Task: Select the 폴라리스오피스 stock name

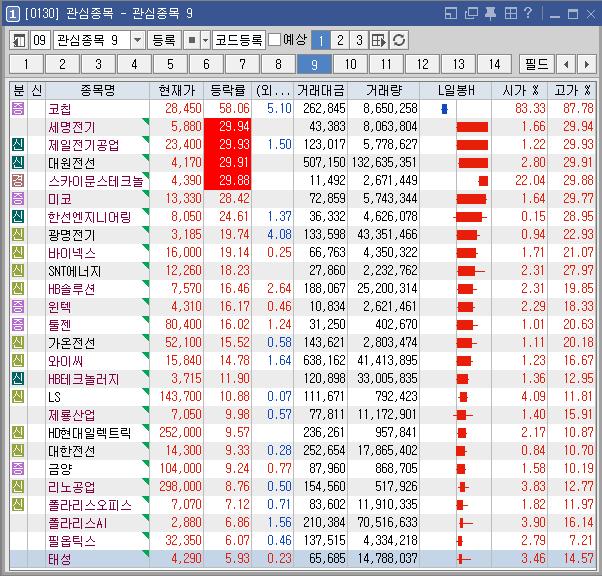Action: click(x=90, y=505)
